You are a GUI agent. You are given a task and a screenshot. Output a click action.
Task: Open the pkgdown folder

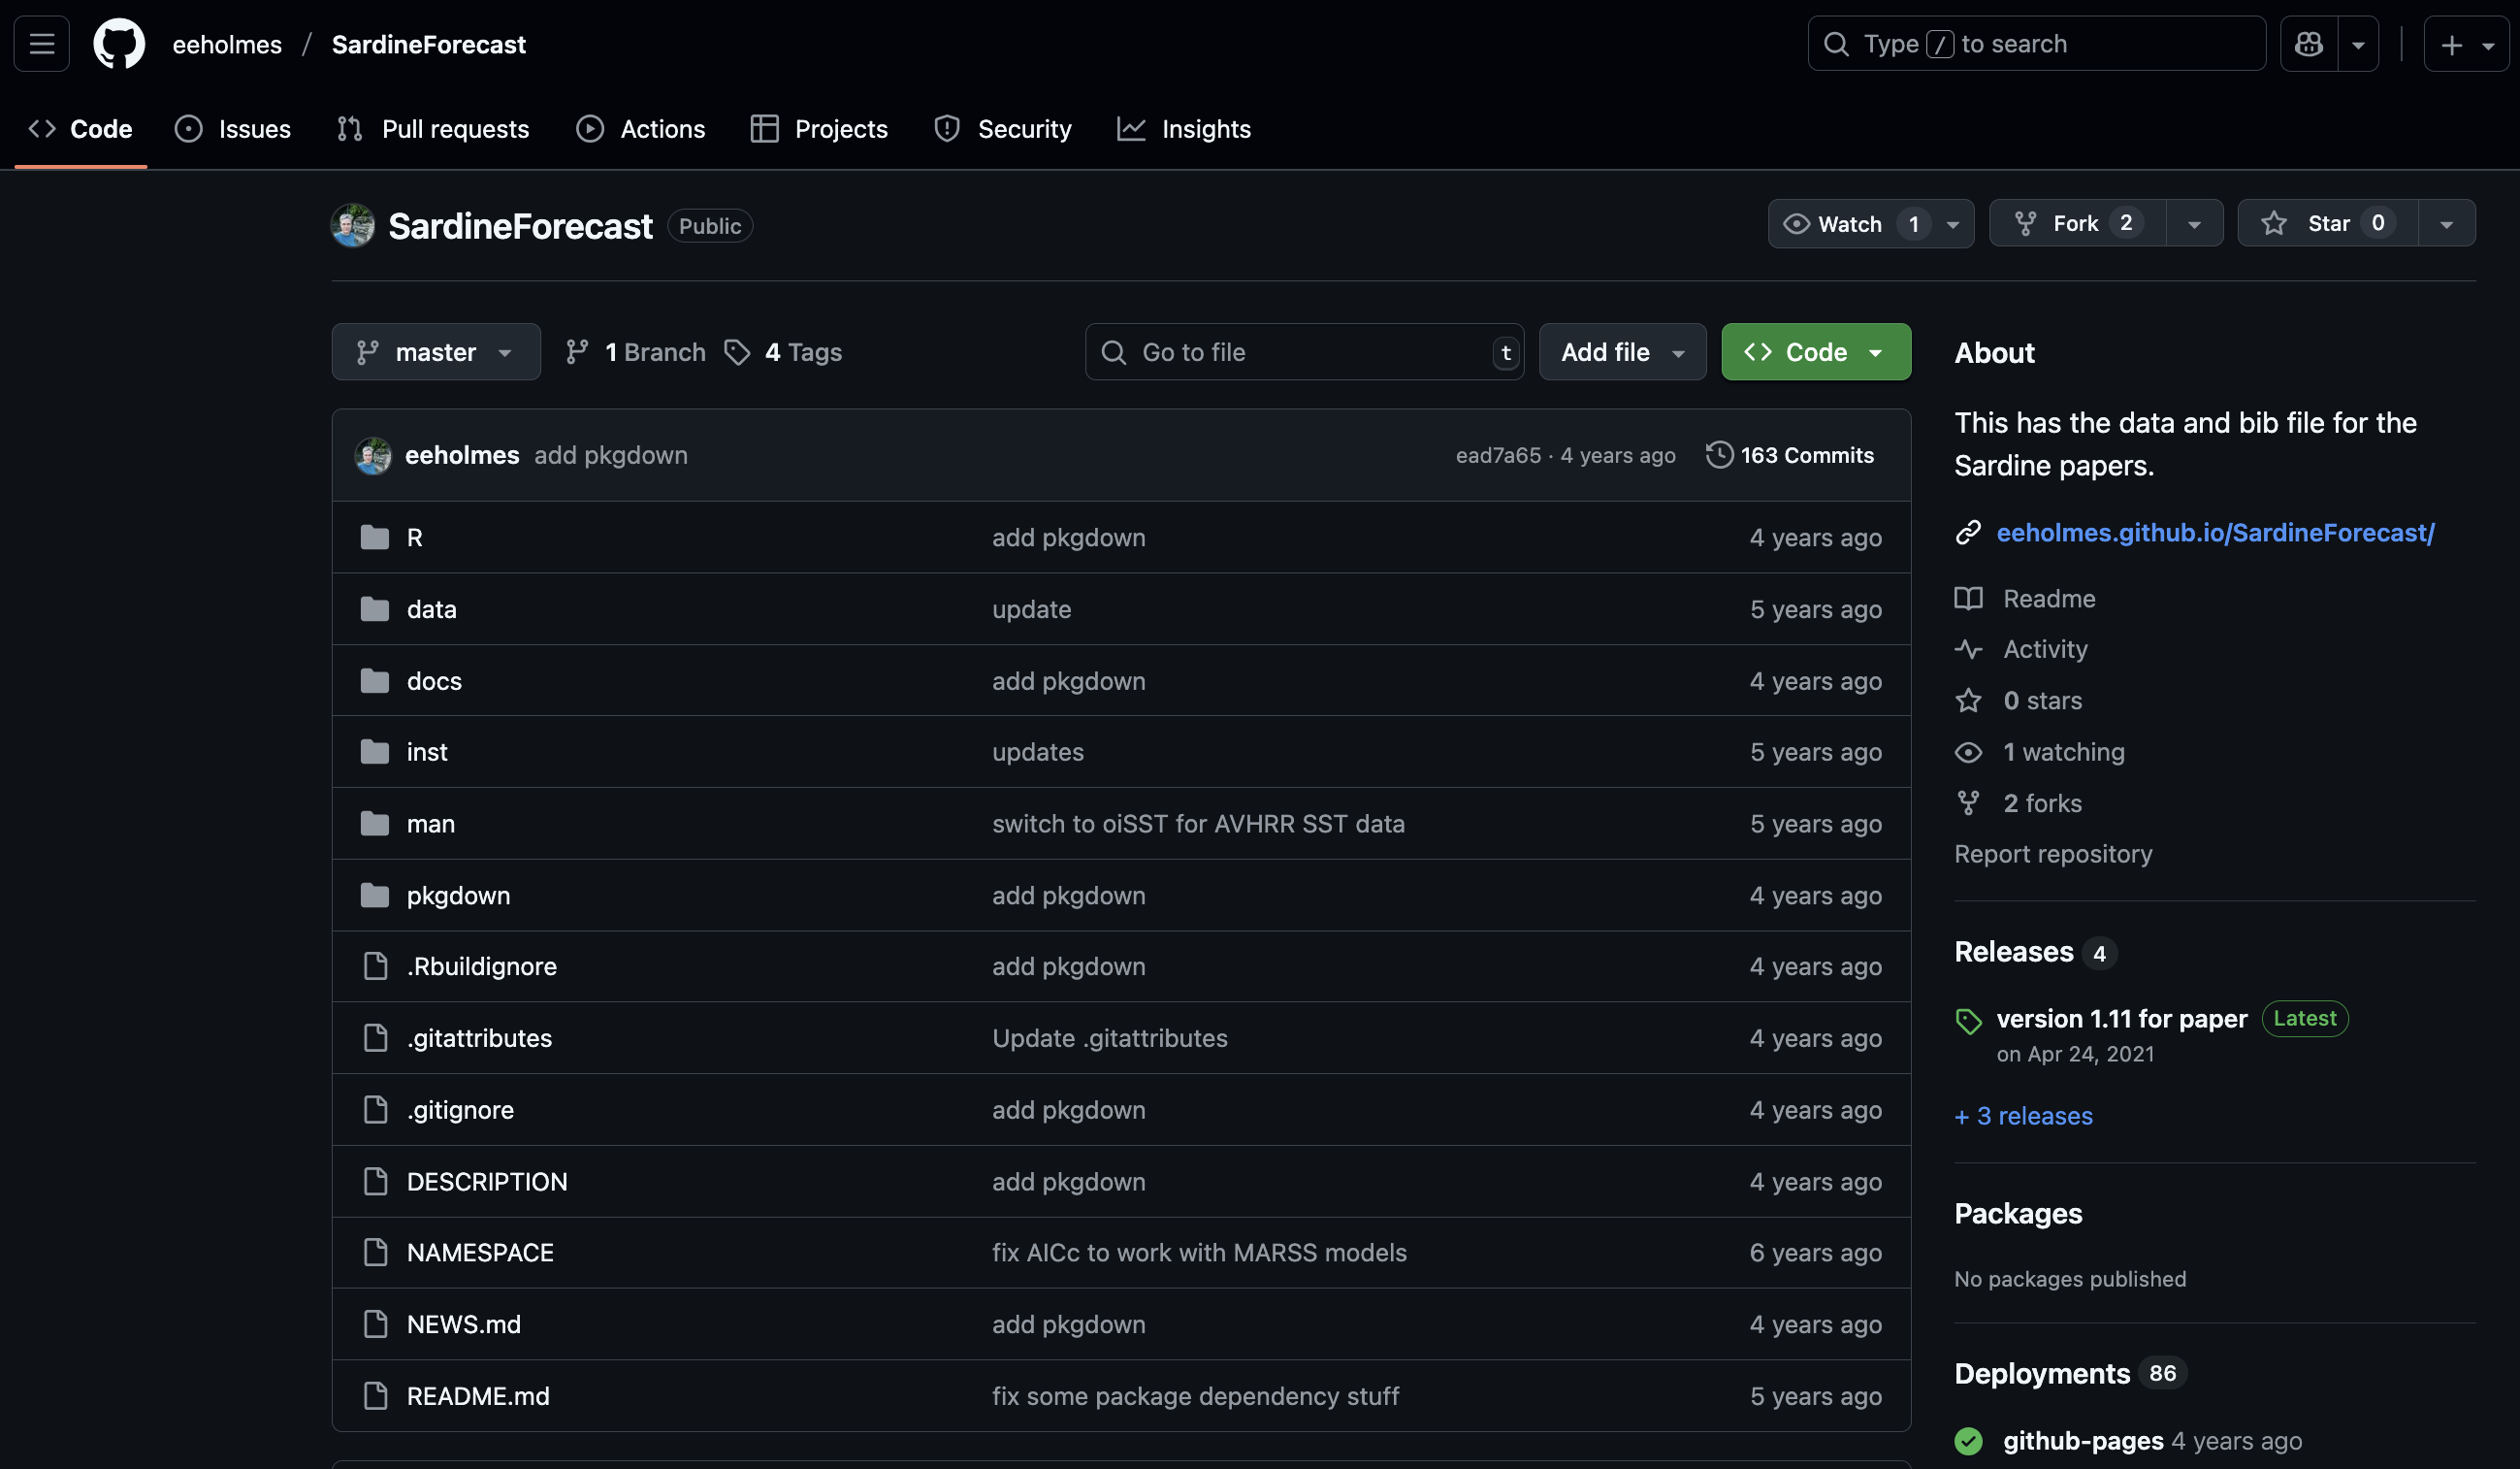pos(458,895)
